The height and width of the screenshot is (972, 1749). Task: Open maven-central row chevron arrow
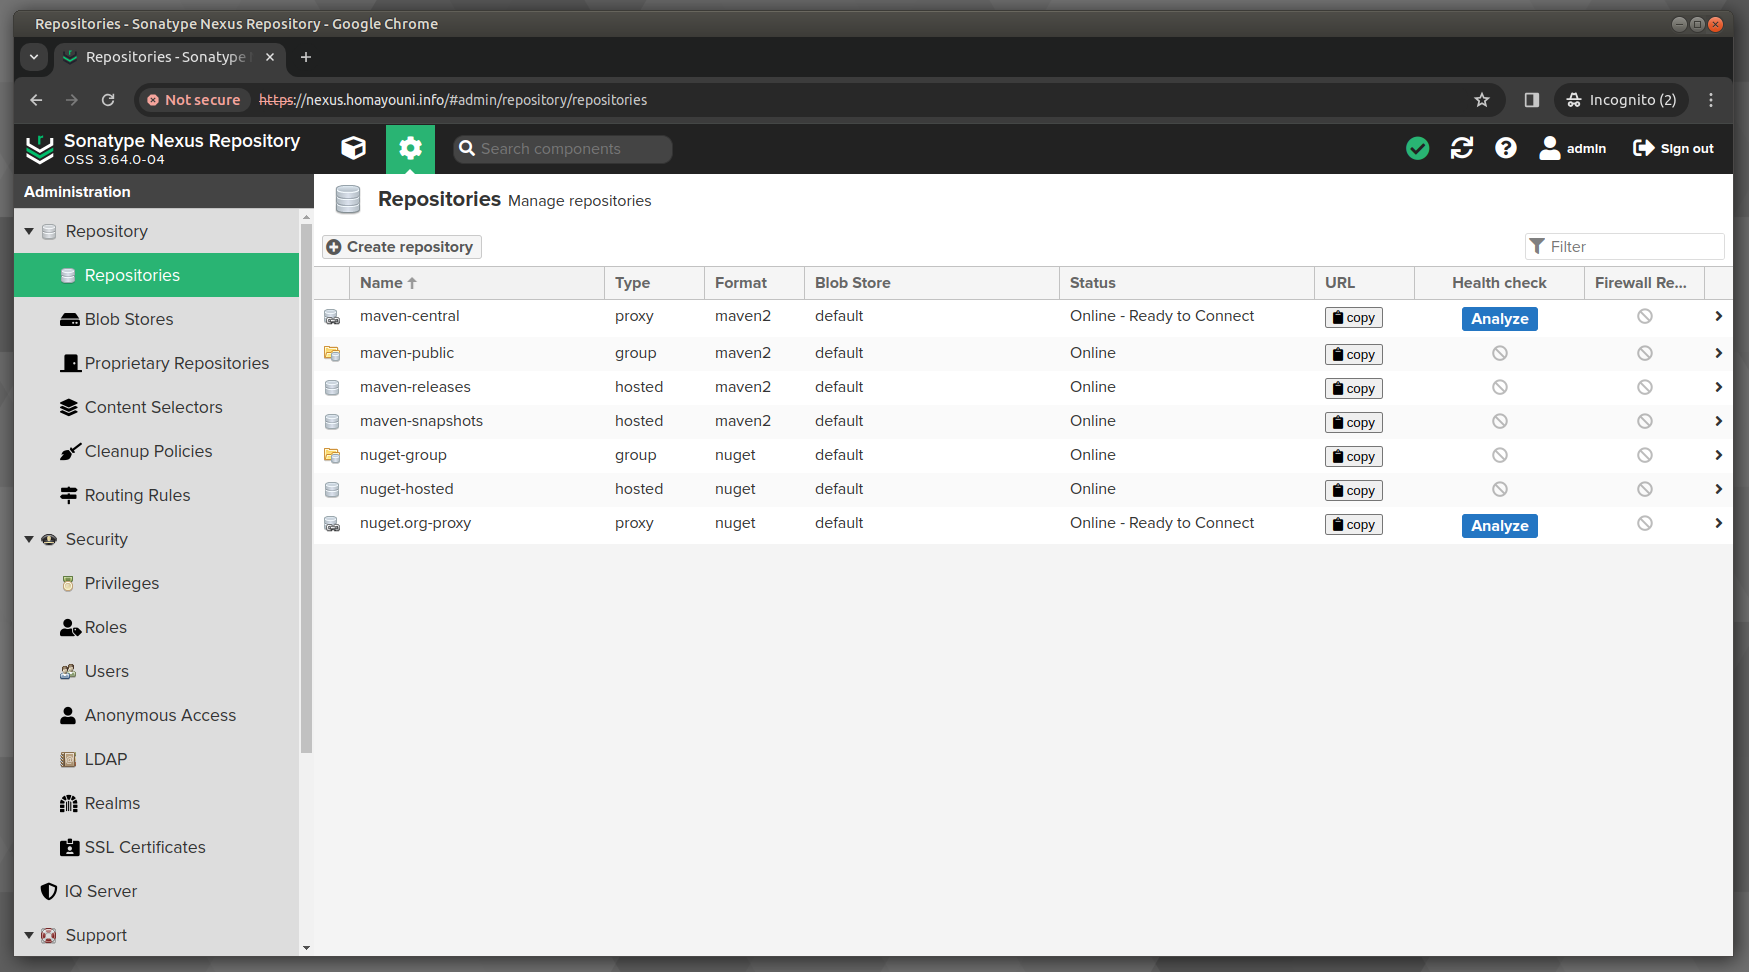[1718, 316]
